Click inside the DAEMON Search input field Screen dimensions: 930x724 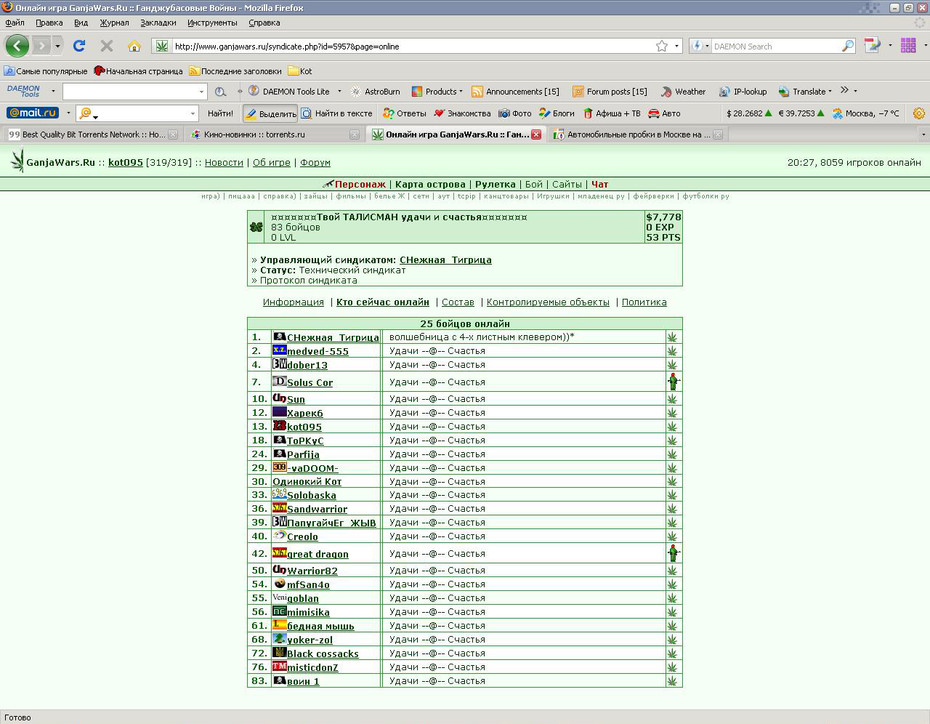point(776,46)
